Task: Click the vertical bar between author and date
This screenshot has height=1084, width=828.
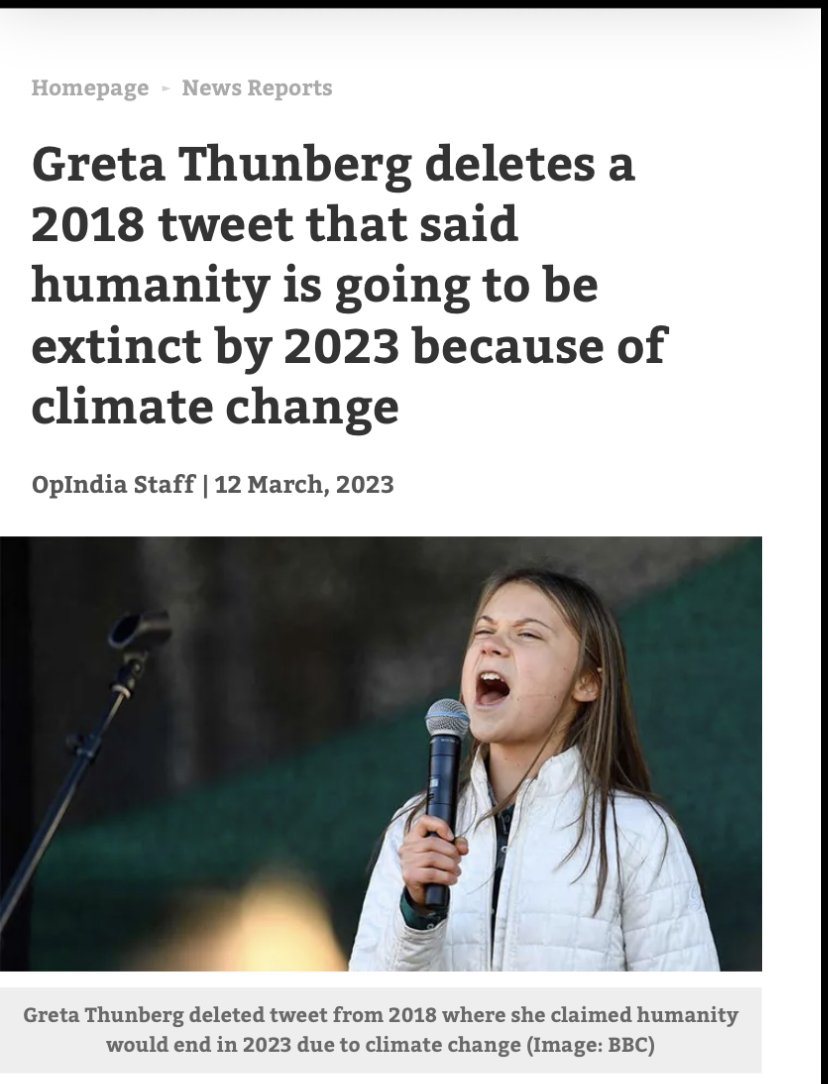Action: point(205,484)
